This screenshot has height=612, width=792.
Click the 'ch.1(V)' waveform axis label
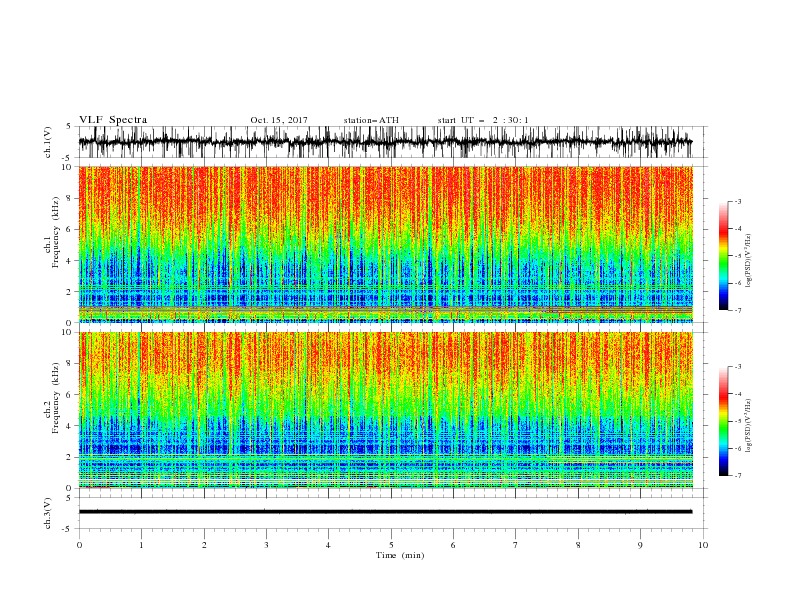[48, 142]
